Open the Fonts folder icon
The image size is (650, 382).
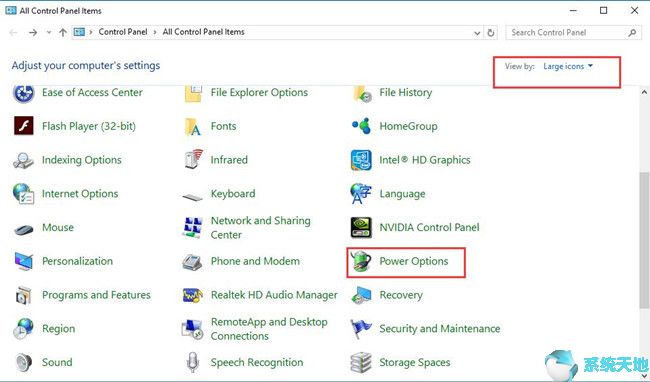193,126
